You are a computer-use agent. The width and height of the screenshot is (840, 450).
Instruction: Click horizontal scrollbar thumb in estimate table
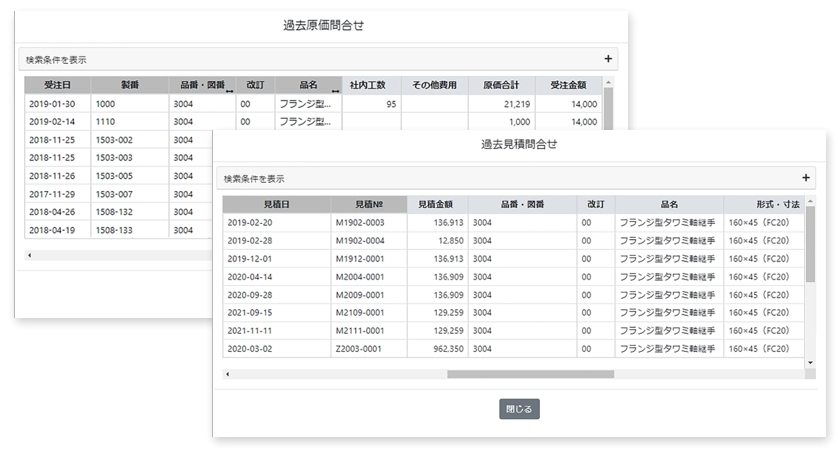click(x=530, y=374)
